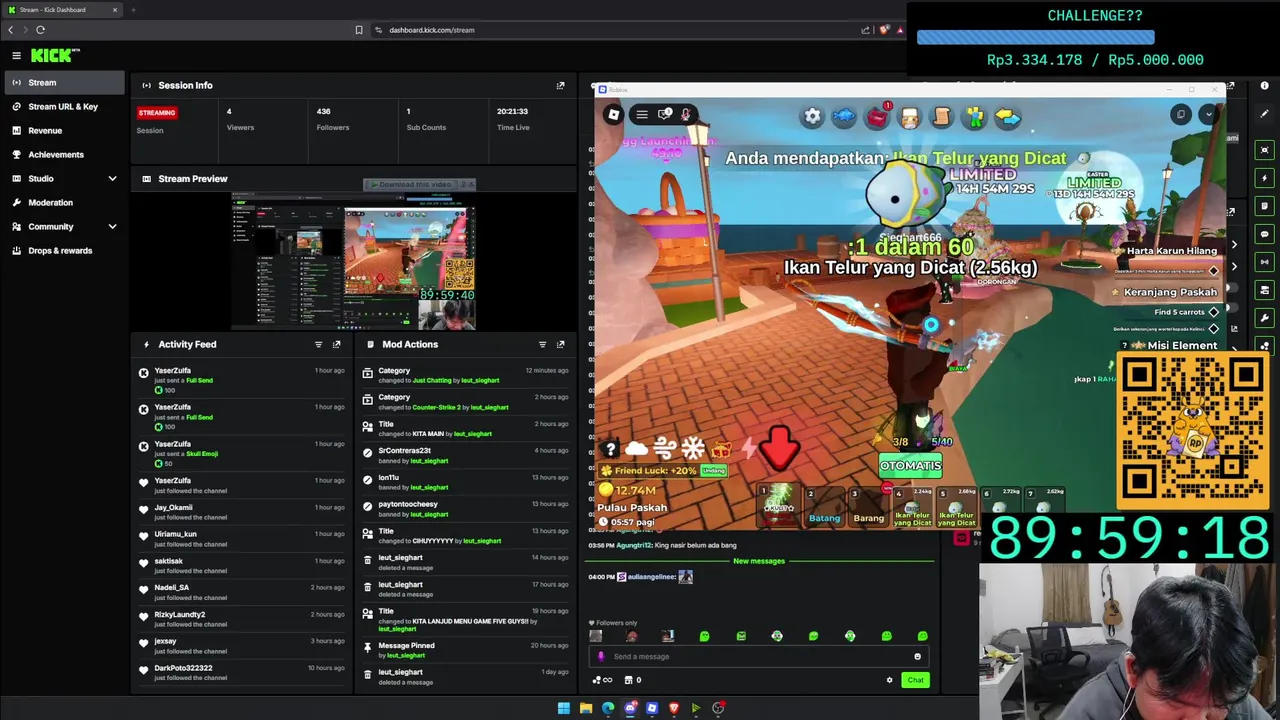Image resolution: width=1280 pixels, height=720 pixels.
Task: Click the lightning bolt icon in sidebar
Action: coord(1265,178)
